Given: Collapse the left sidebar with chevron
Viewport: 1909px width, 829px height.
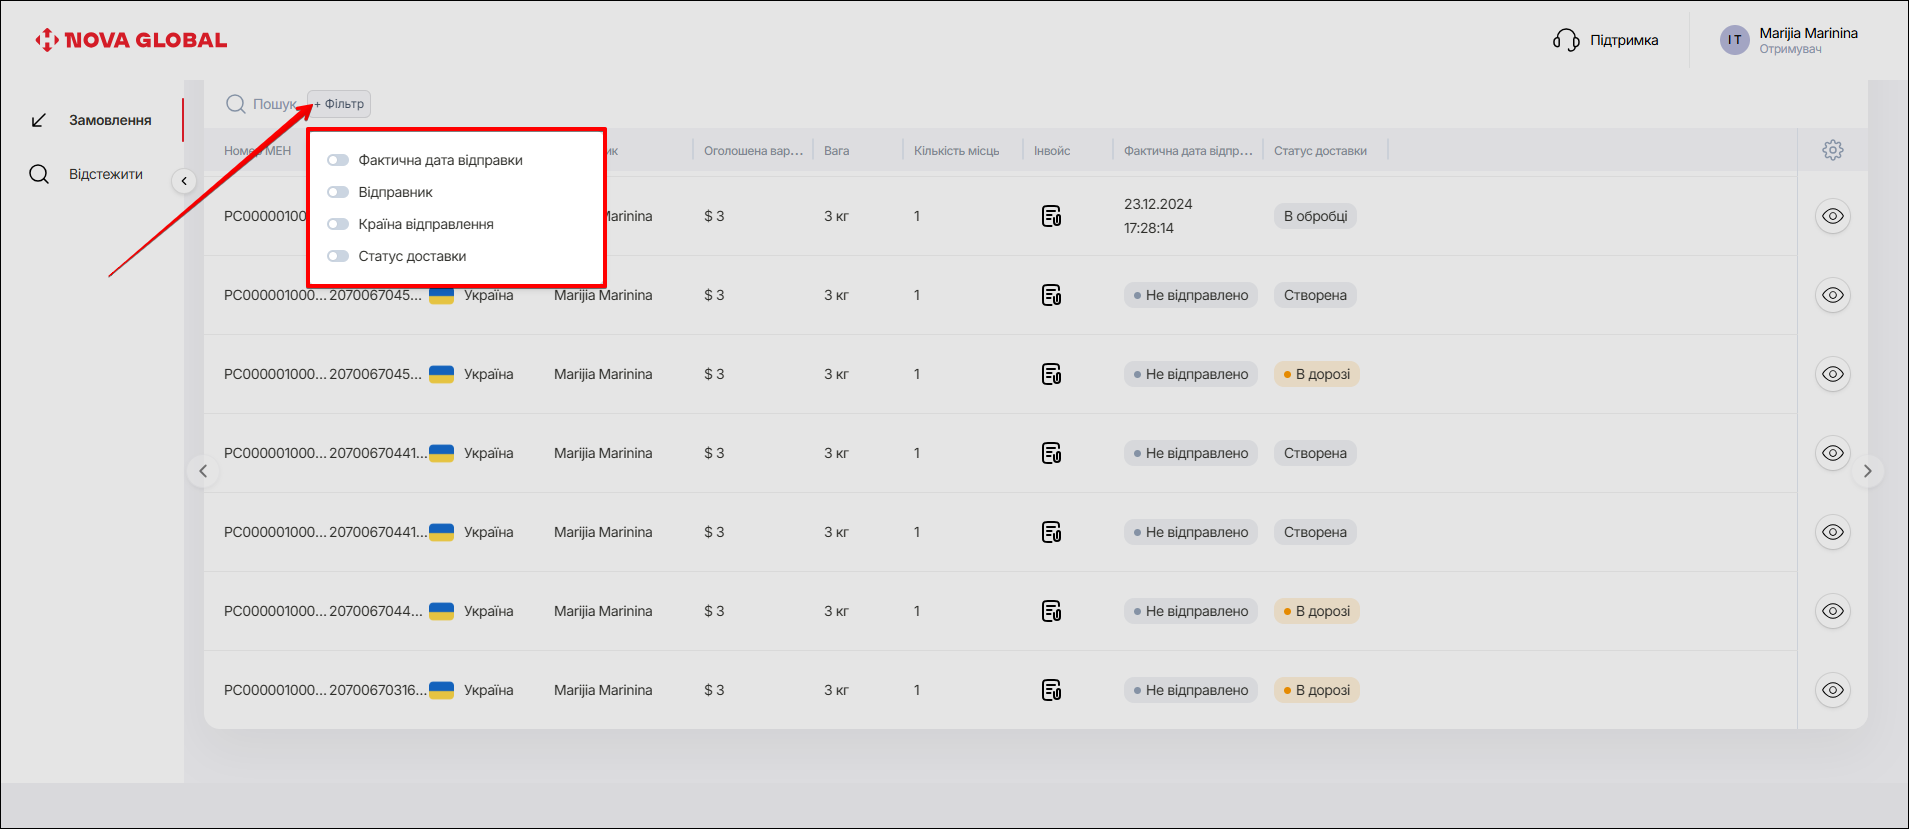Looking at the screenshot, I should coord(184,181).
